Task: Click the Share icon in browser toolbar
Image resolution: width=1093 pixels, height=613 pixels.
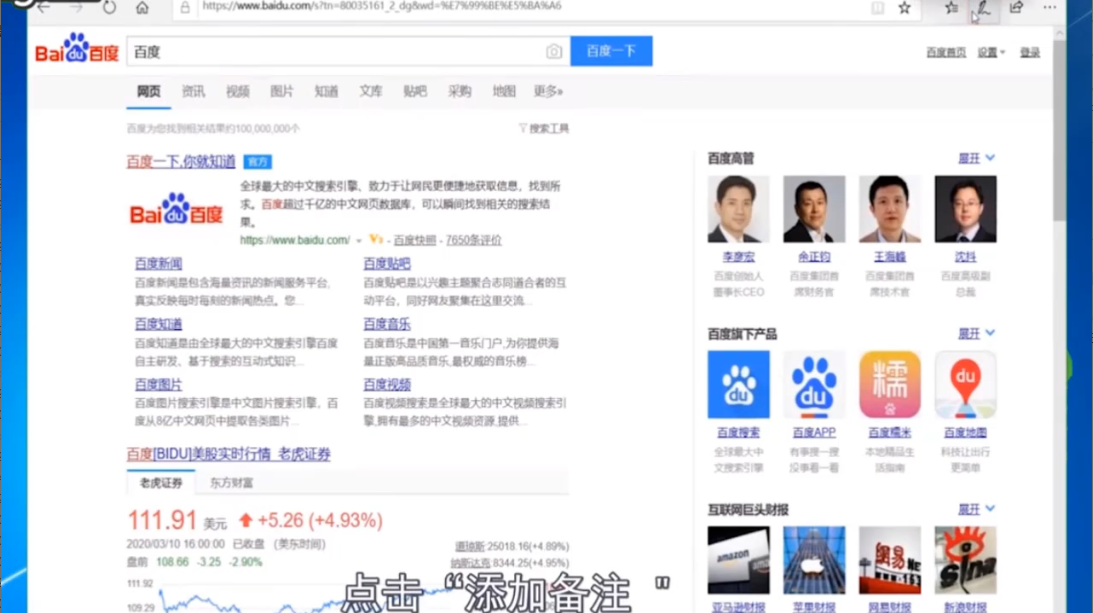Action: 1016,8
